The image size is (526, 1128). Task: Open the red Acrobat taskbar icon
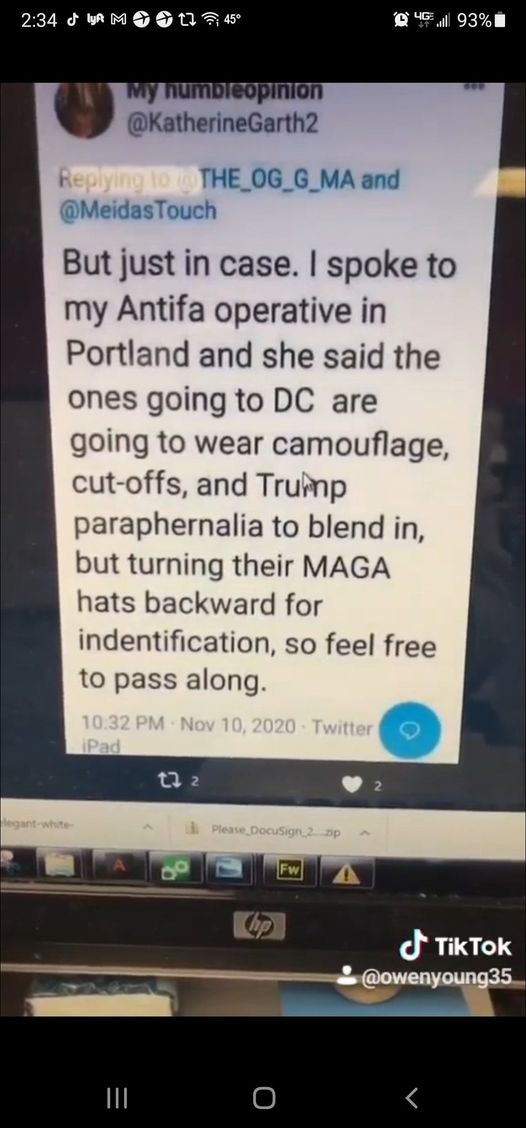pos(119,865)
